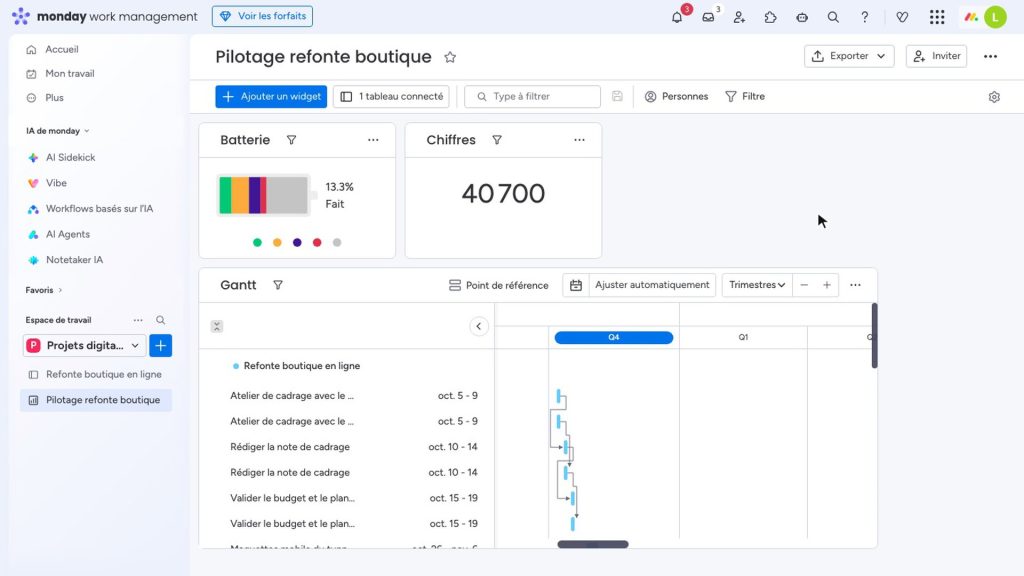Click the Gantt widget vertical scrollbar

tap(874, 336)
